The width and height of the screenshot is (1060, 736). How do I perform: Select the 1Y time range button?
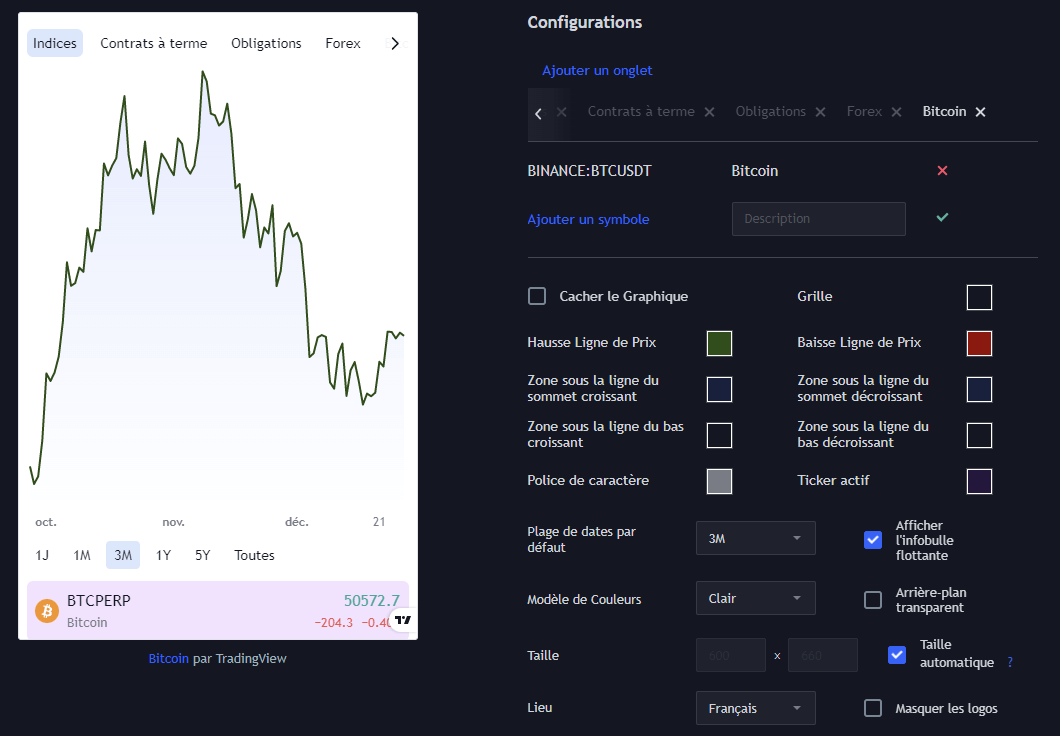coord(163,555)
